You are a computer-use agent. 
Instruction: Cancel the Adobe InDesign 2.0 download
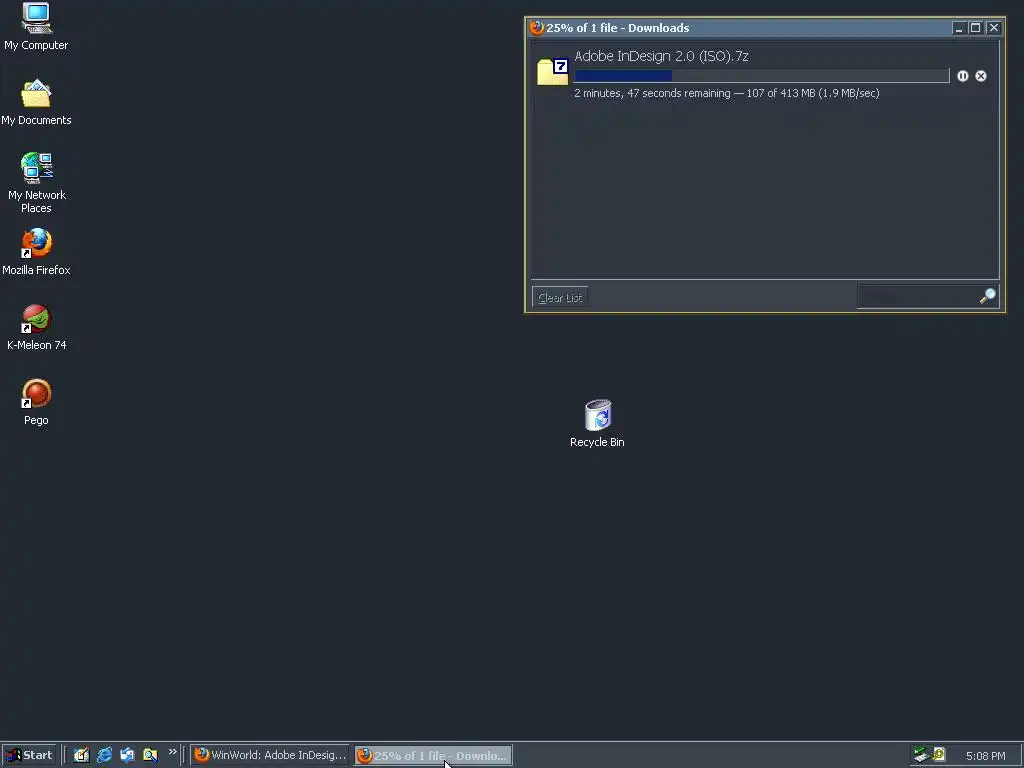tap(981, 76)
